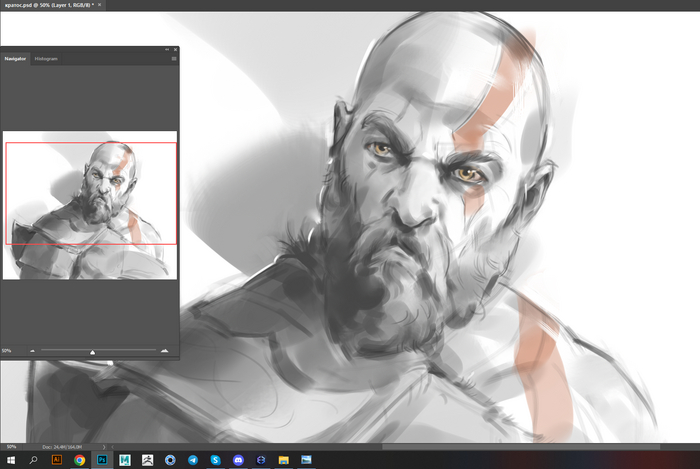Close the Navigator panel
This screenshot has height=469, width=700.
175,49
